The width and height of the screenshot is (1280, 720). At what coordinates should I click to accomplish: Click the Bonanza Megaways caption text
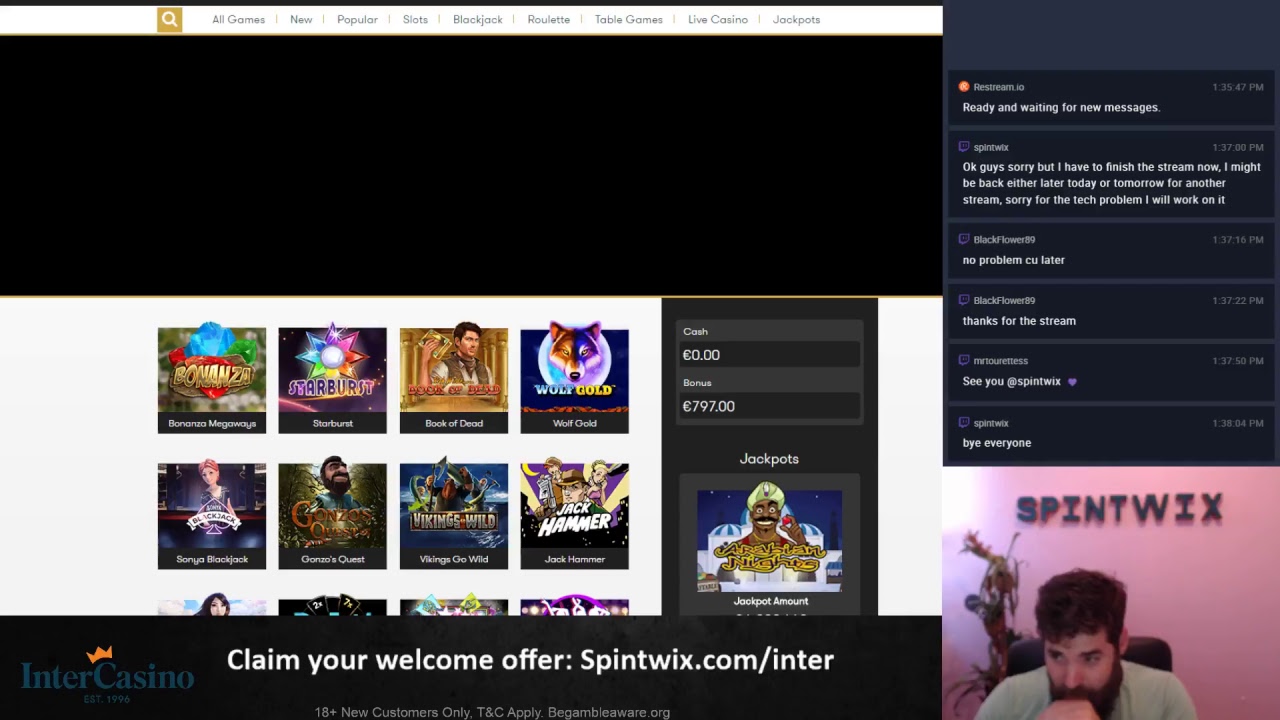[212, 423]
